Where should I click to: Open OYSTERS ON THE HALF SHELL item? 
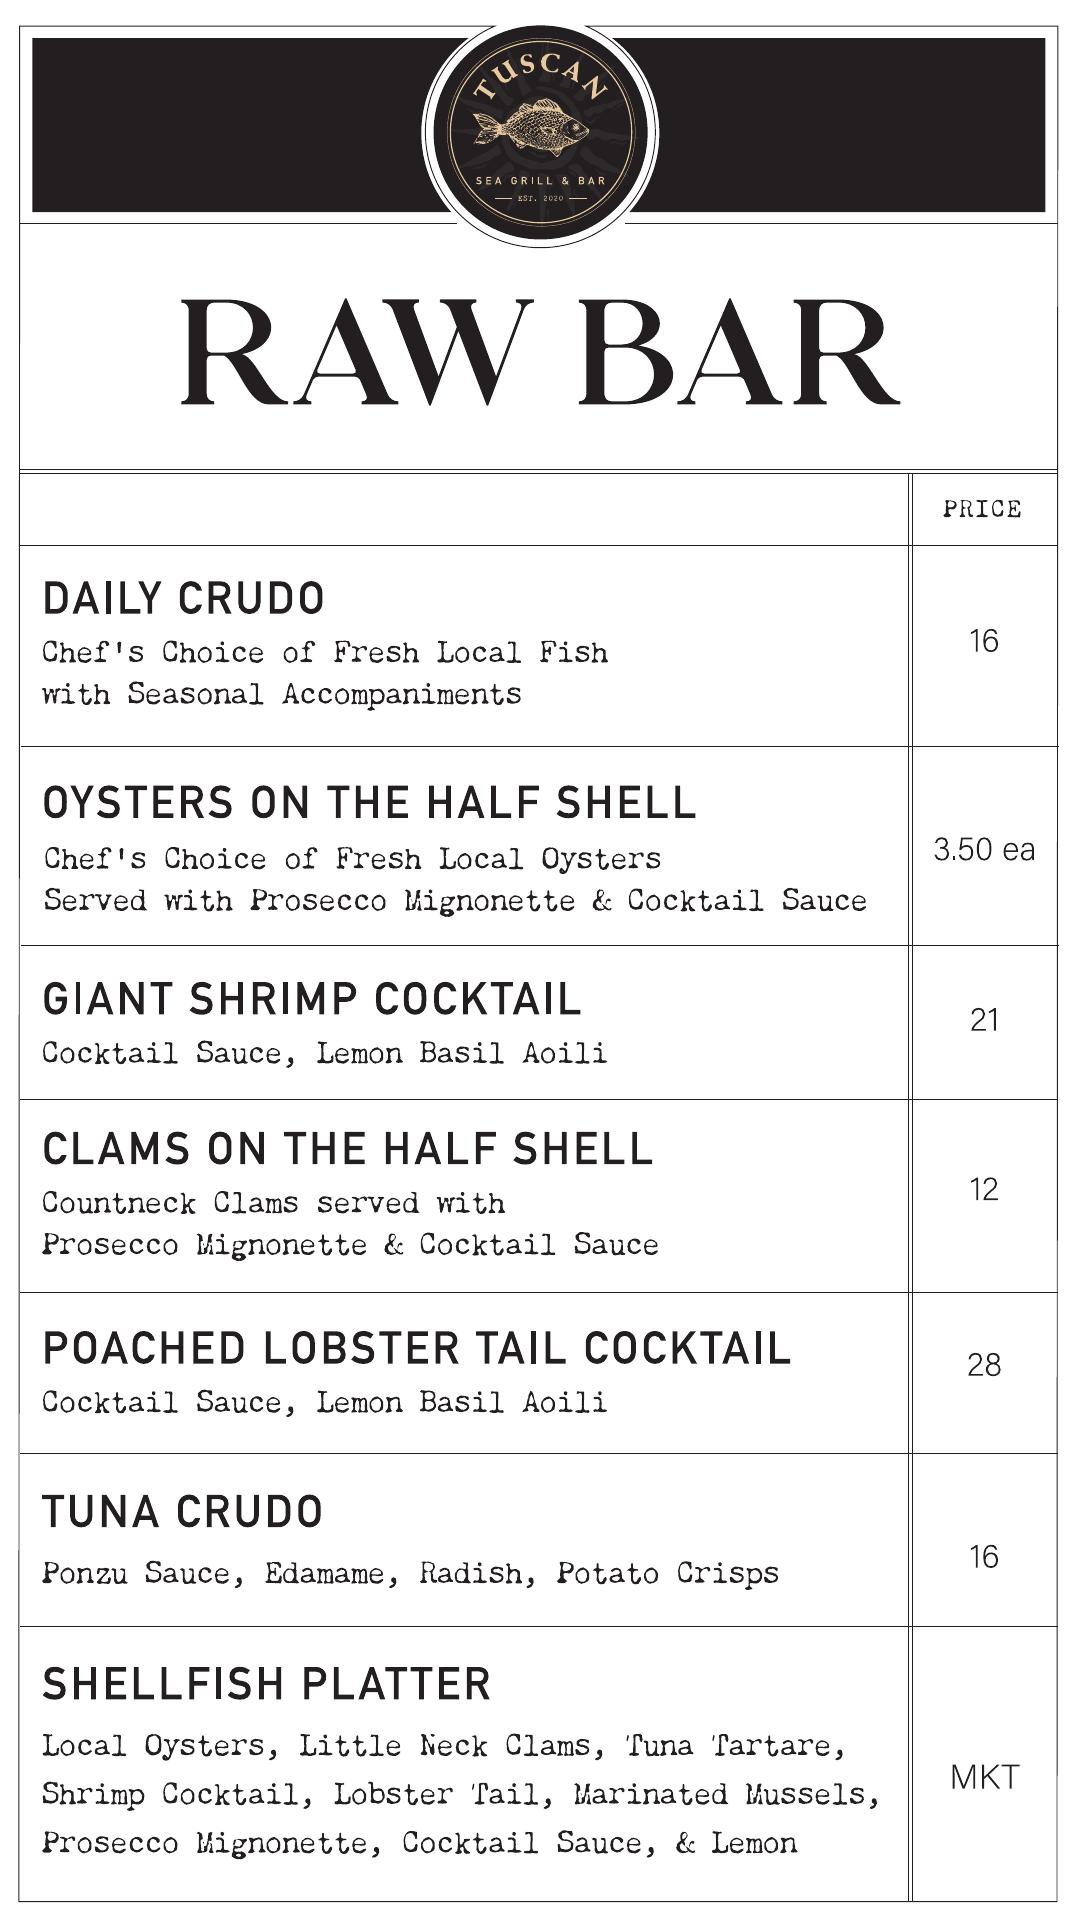(369, 802)
